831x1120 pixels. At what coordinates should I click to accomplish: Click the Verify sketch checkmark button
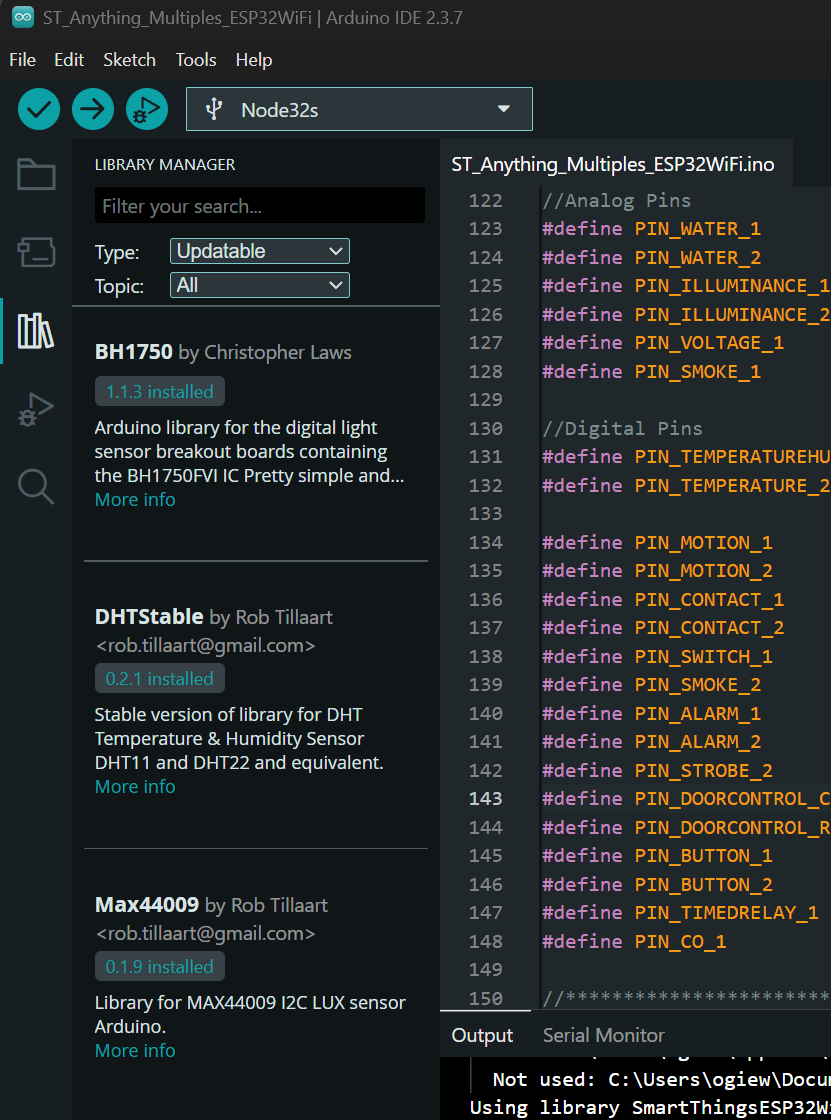(x=39, y=109)
